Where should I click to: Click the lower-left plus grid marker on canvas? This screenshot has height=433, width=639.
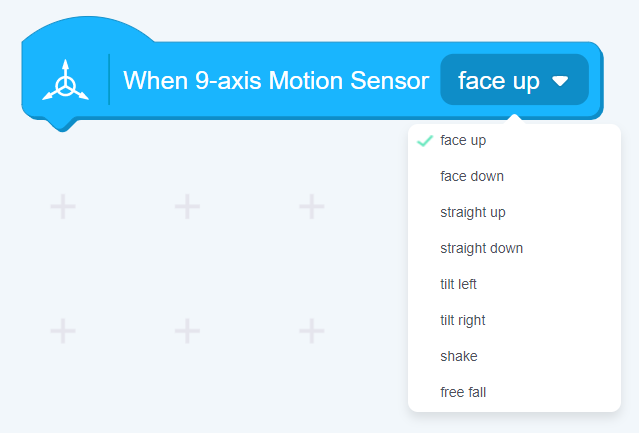63,329
